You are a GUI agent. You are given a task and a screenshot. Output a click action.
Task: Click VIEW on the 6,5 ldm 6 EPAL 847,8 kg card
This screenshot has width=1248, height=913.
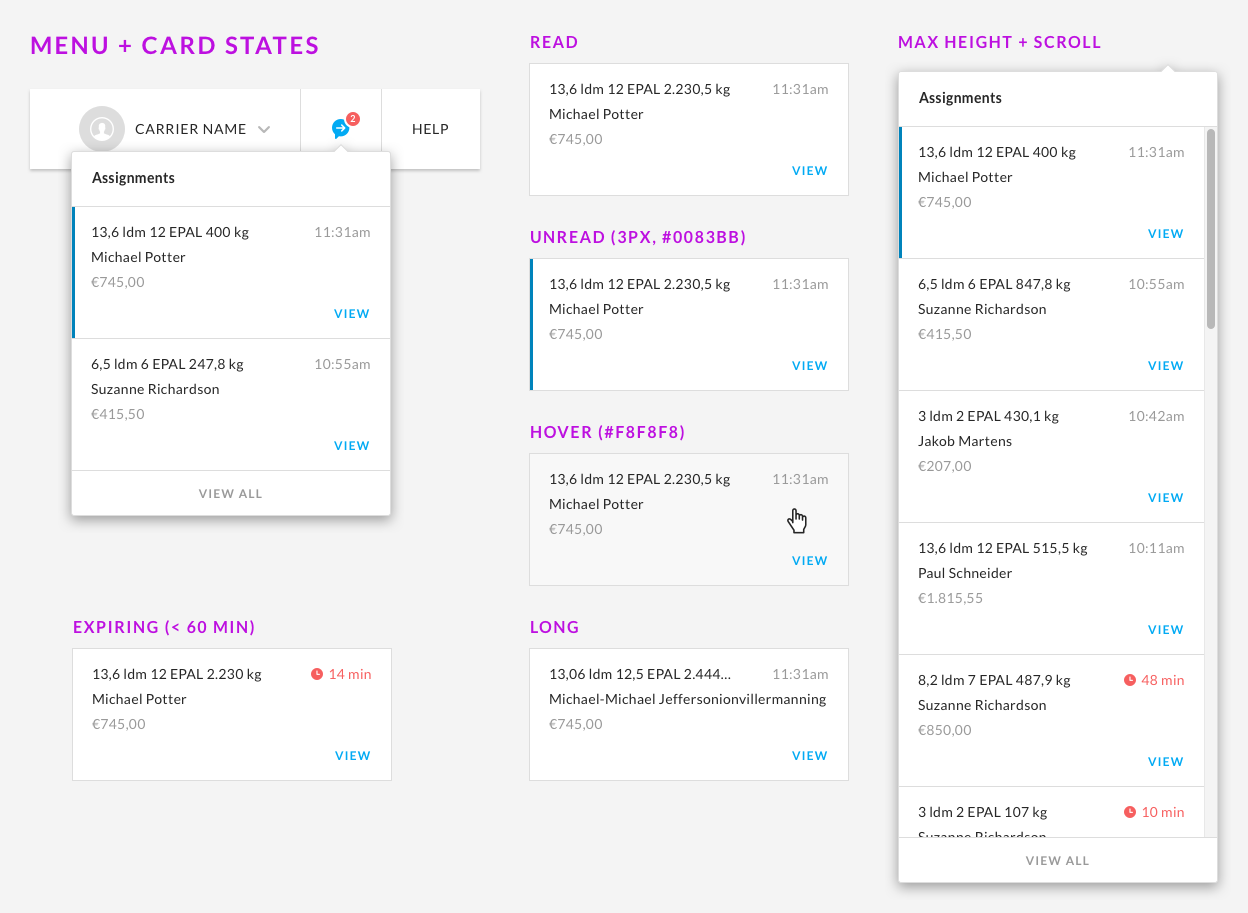click(x=1166, y=366)
